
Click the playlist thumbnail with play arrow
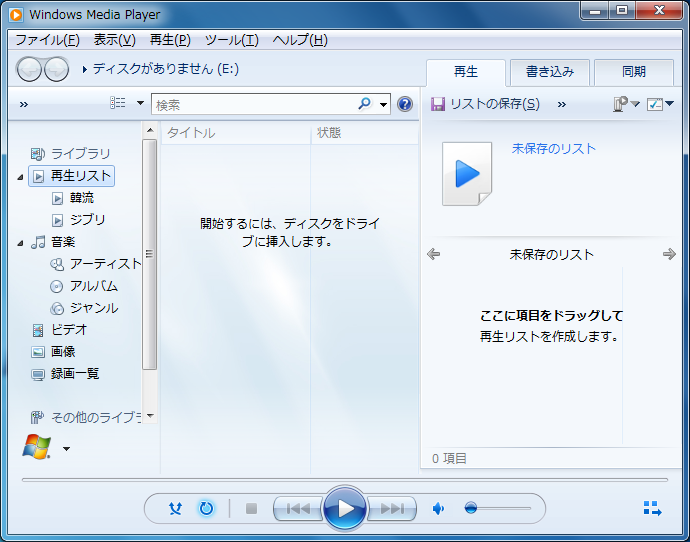[467, 174]
